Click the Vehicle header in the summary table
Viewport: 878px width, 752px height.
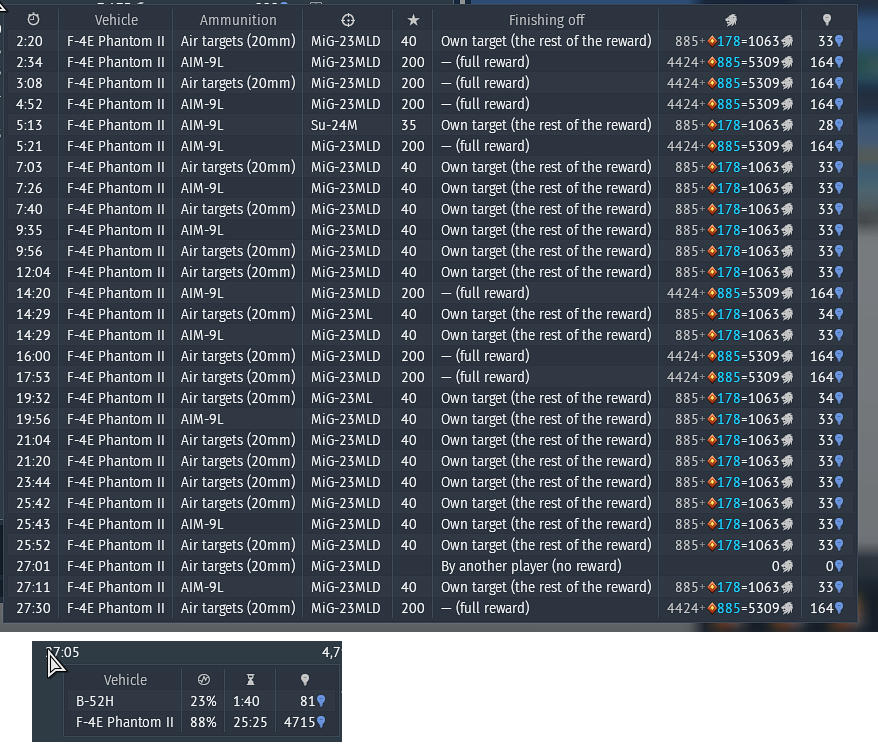click(125, 680)
